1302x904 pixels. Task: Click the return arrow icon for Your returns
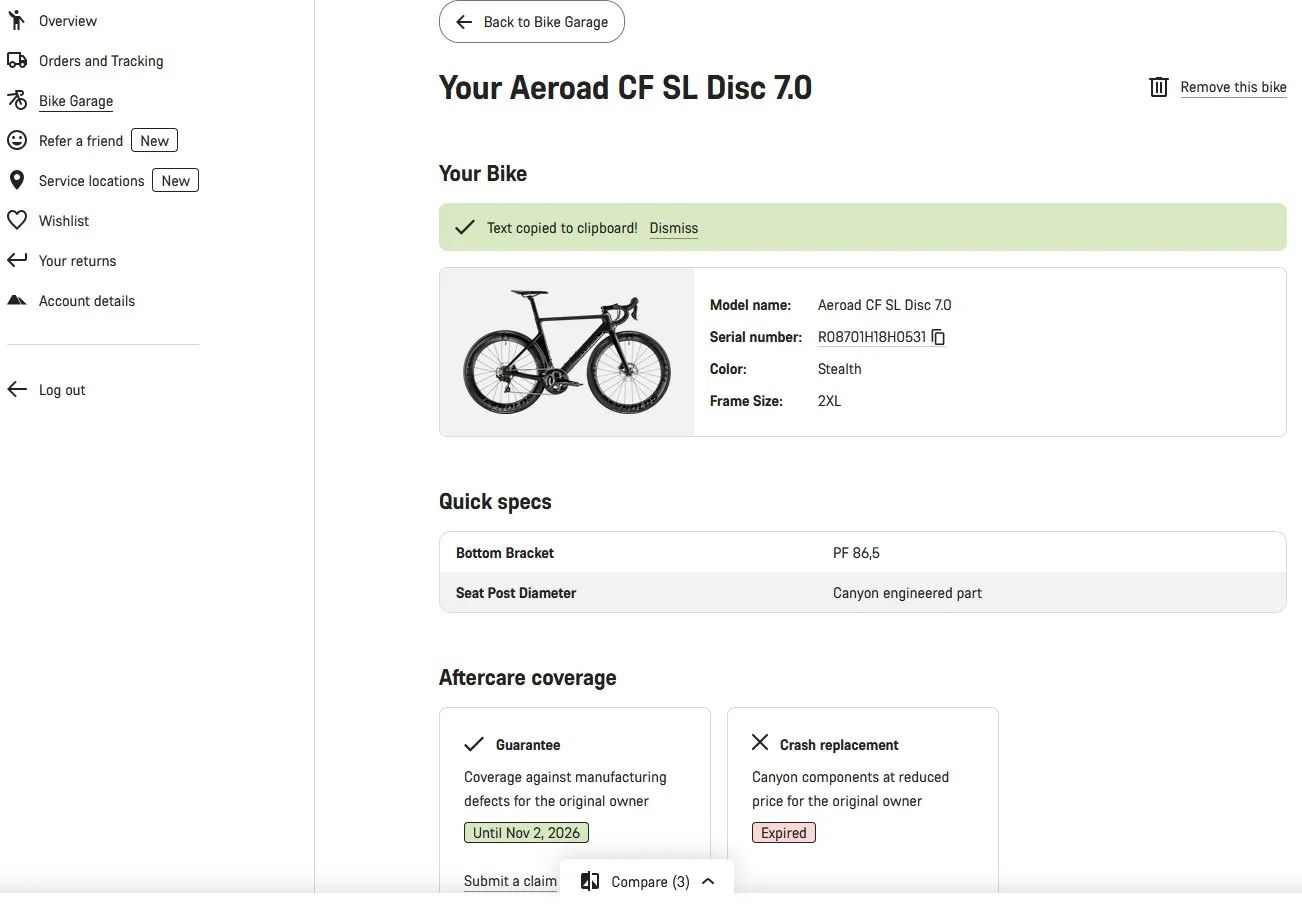pyautogui.click(x=17, y=261)
